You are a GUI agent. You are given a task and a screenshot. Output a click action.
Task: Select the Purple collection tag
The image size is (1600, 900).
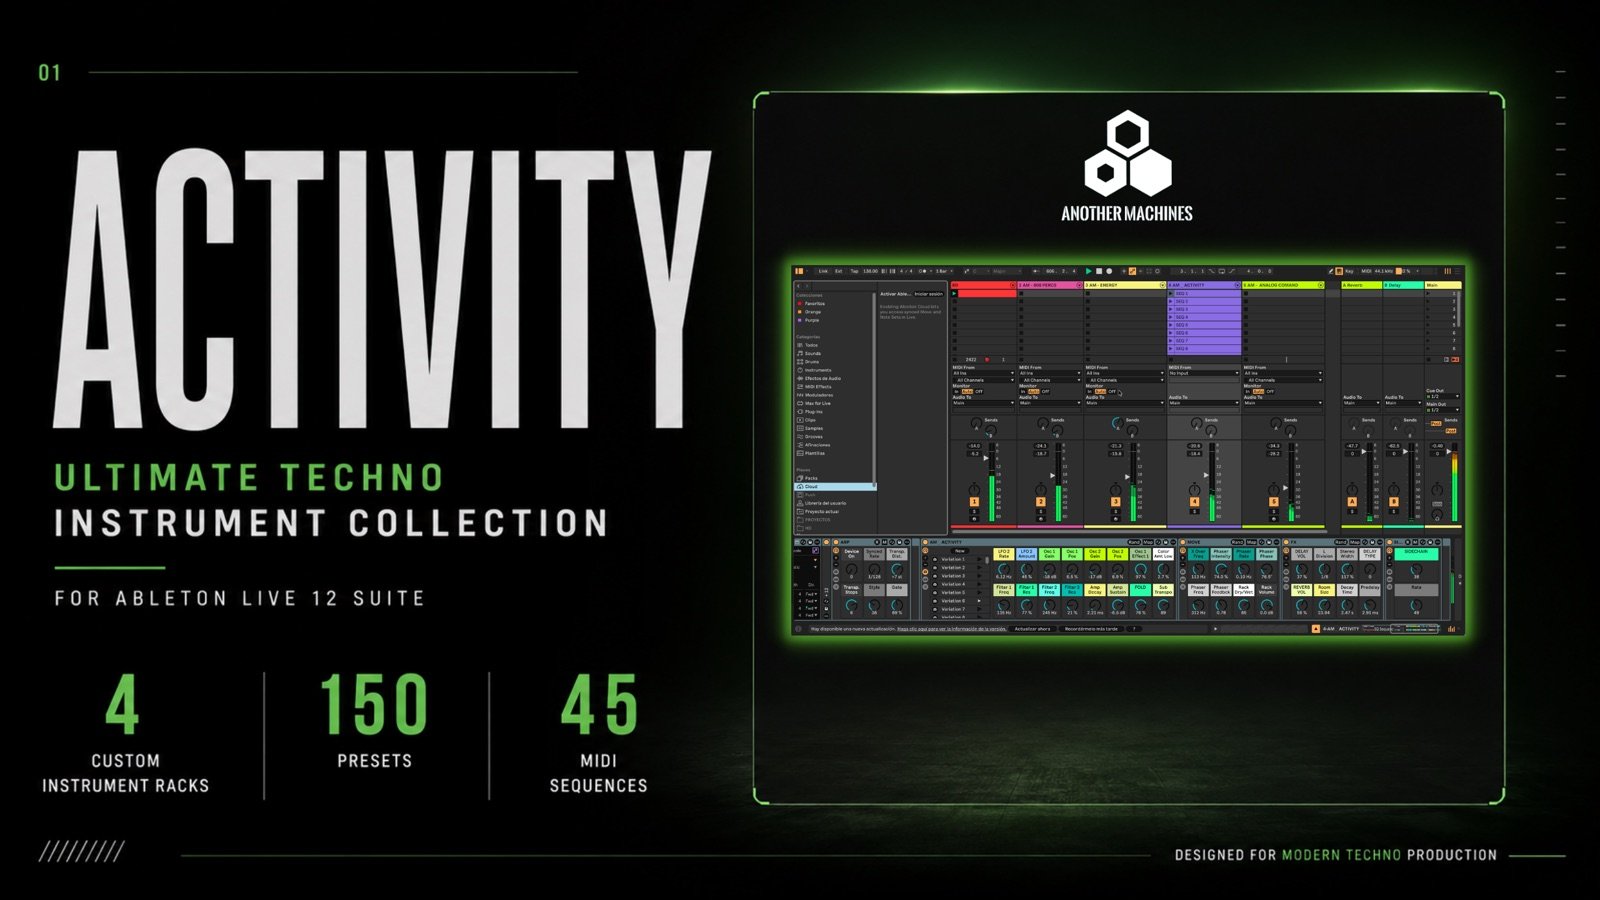808,320
